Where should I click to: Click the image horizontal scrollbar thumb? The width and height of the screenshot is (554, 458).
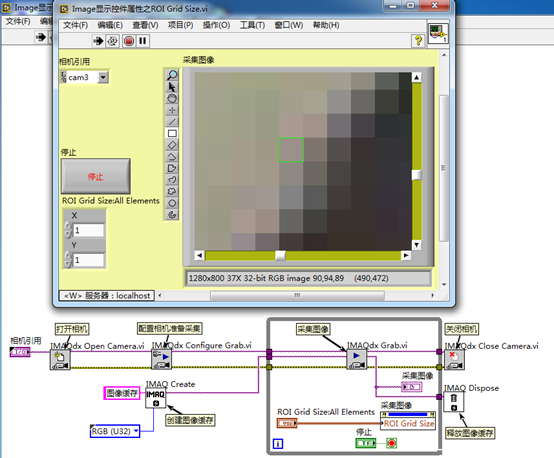[280, 255]
